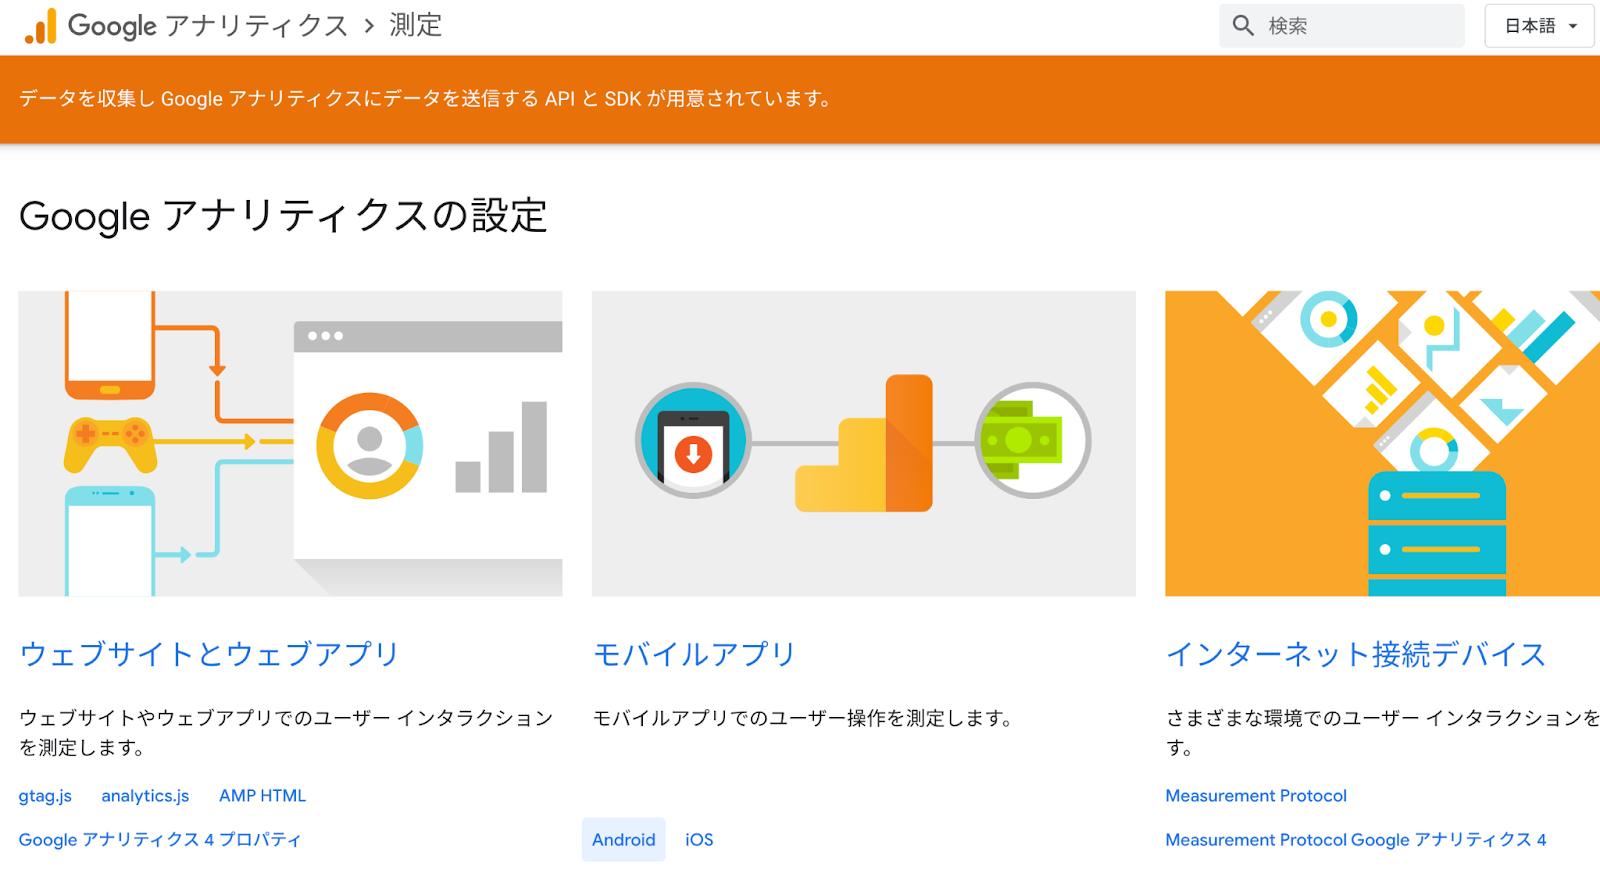Viewport: 1600px width, 884px height.
Task: Open the analytics.js link
Action: pos(145,796)
